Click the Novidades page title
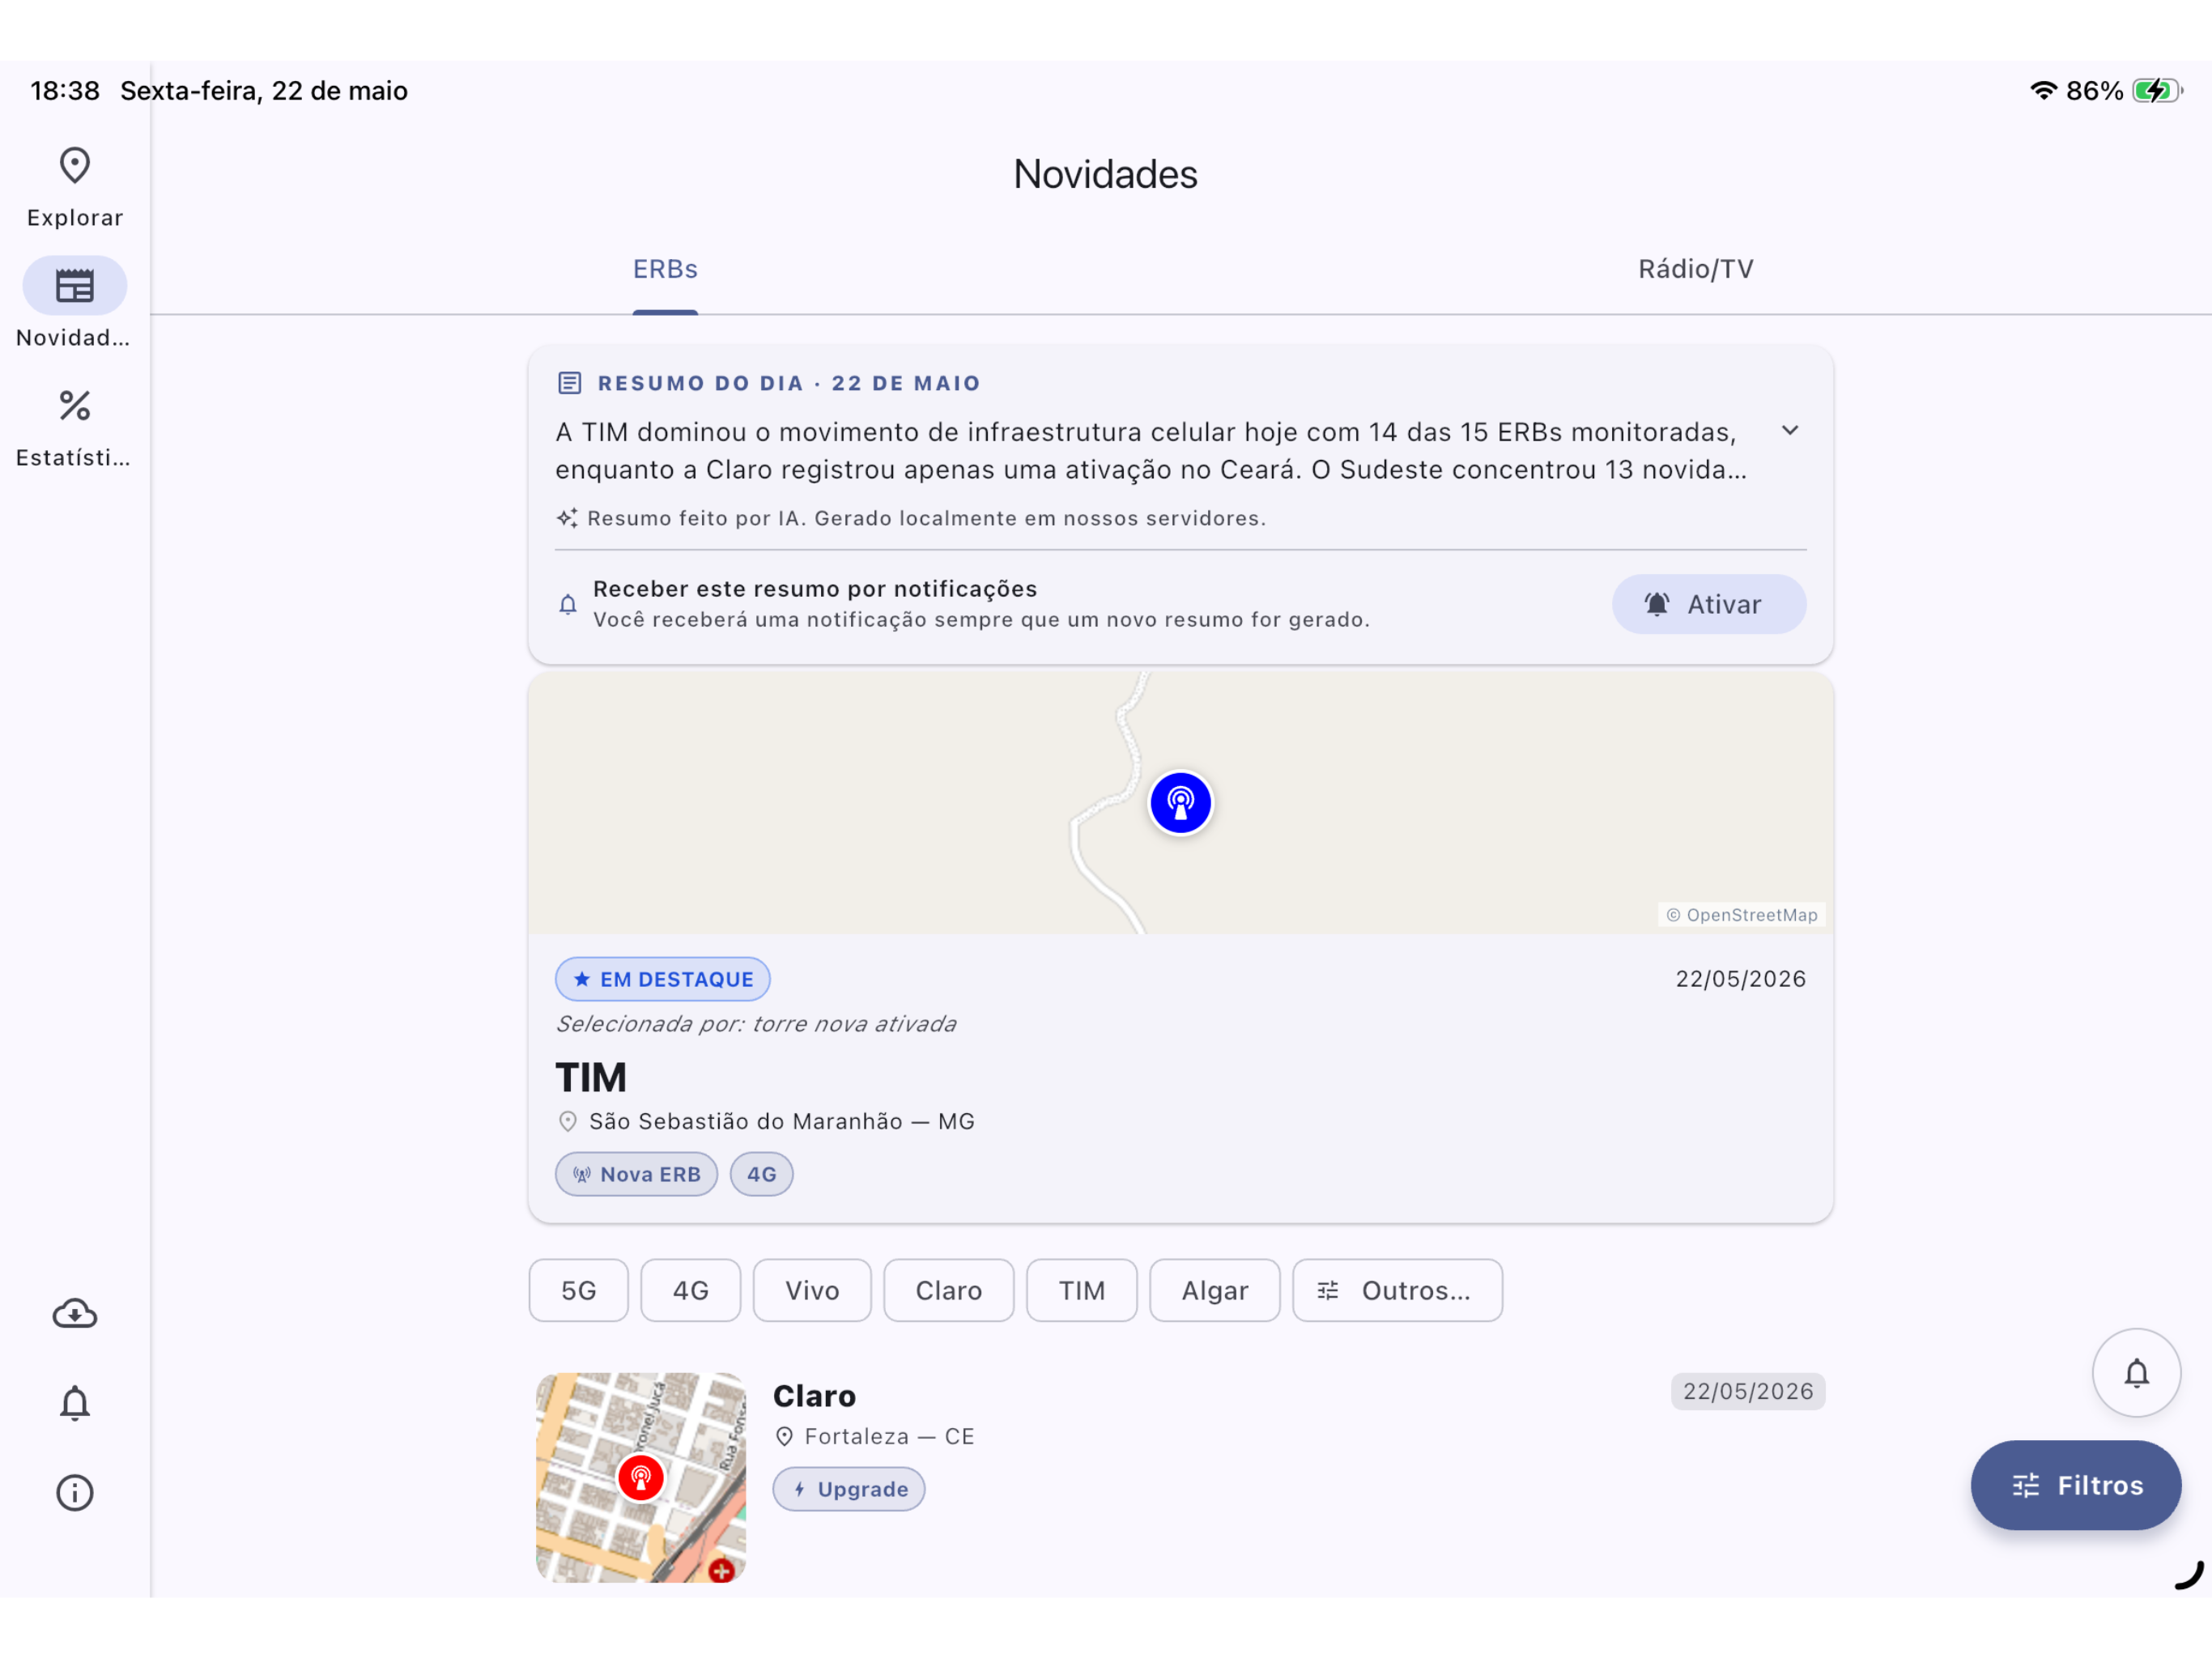This screenshot has height=1658, width=2212. click(x=1105, y=174)
